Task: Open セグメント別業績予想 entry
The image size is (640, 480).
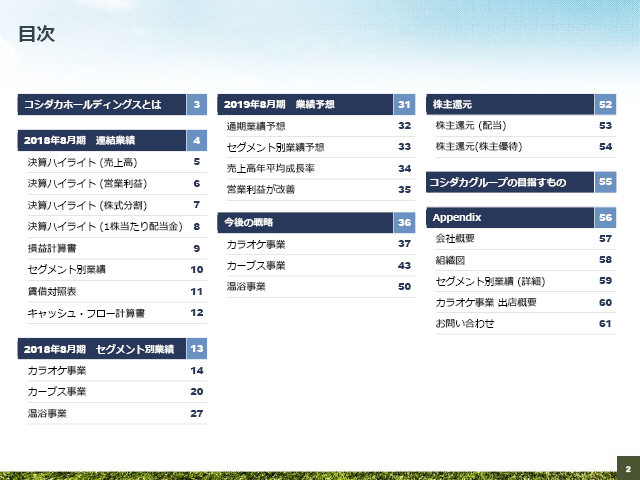Action: [x=321, y=147]
